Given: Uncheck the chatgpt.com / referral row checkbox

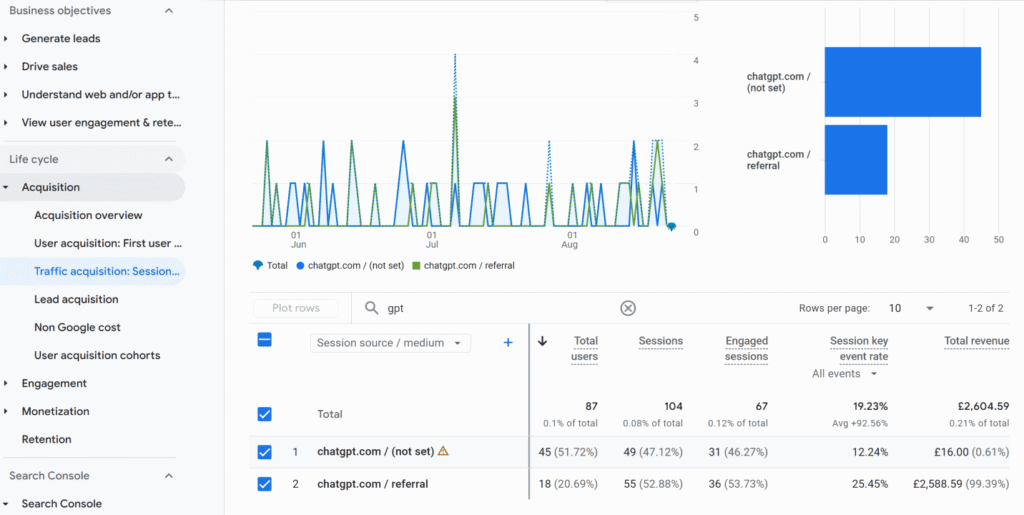Looking at the screenshot, I should coord(264,484).
